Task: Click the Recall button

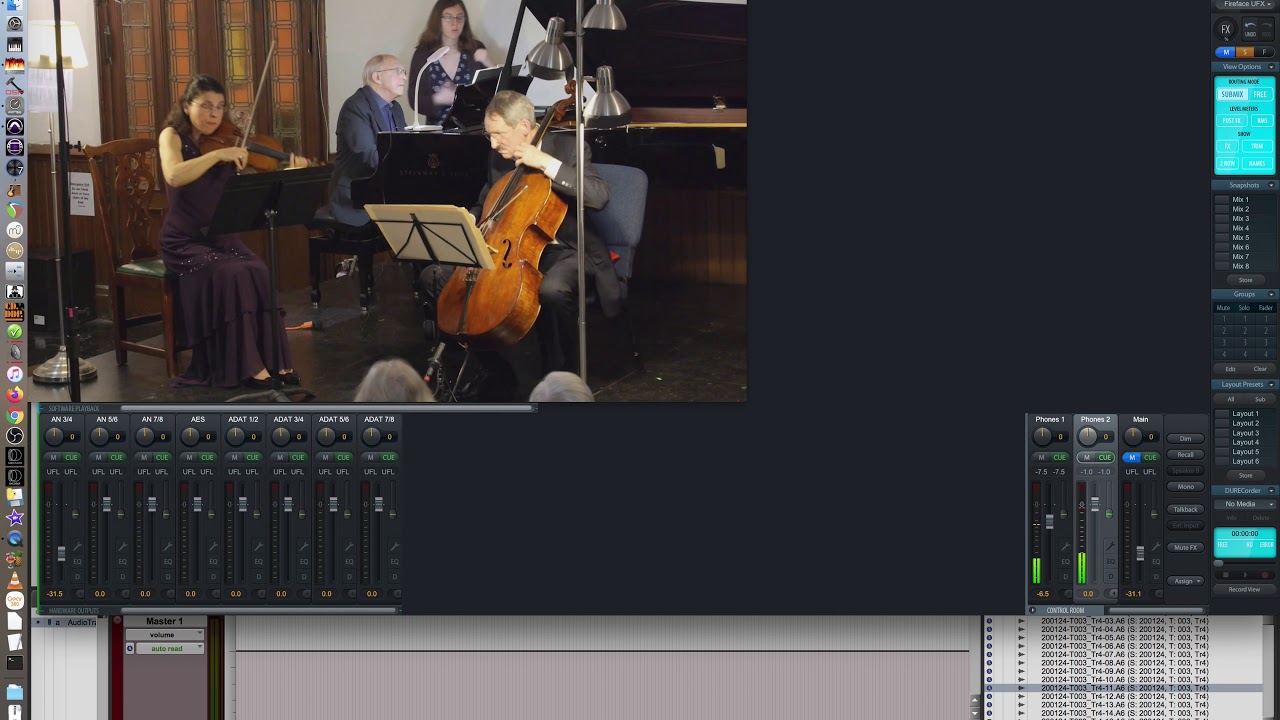Action: click(x=1185, y=454)
